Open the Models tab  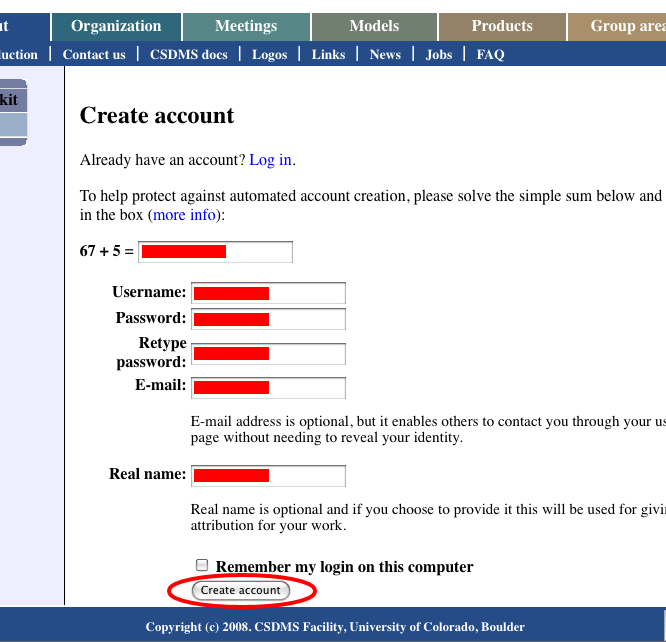click(374, 26)
